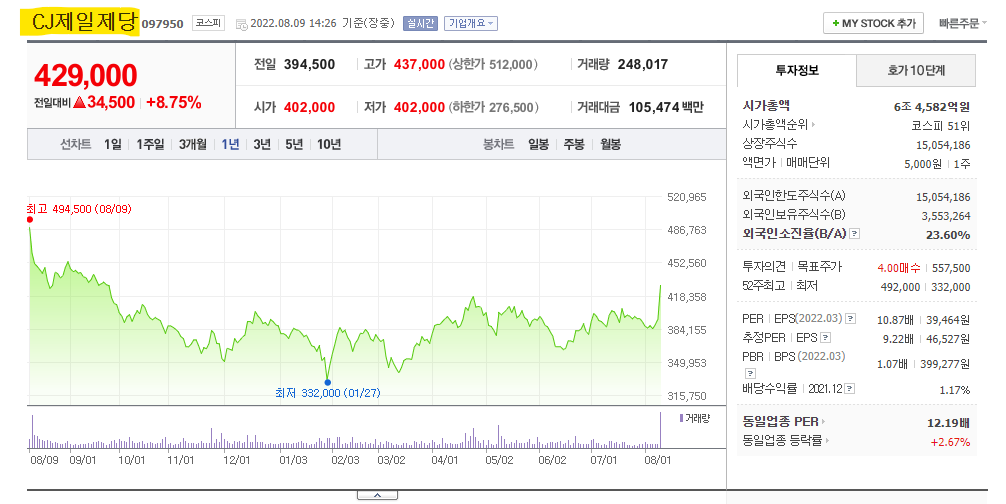Click the current price 429,000
Image resolution: width=1006 pixels, height=504 pixels.
click(x=85, y=76)
